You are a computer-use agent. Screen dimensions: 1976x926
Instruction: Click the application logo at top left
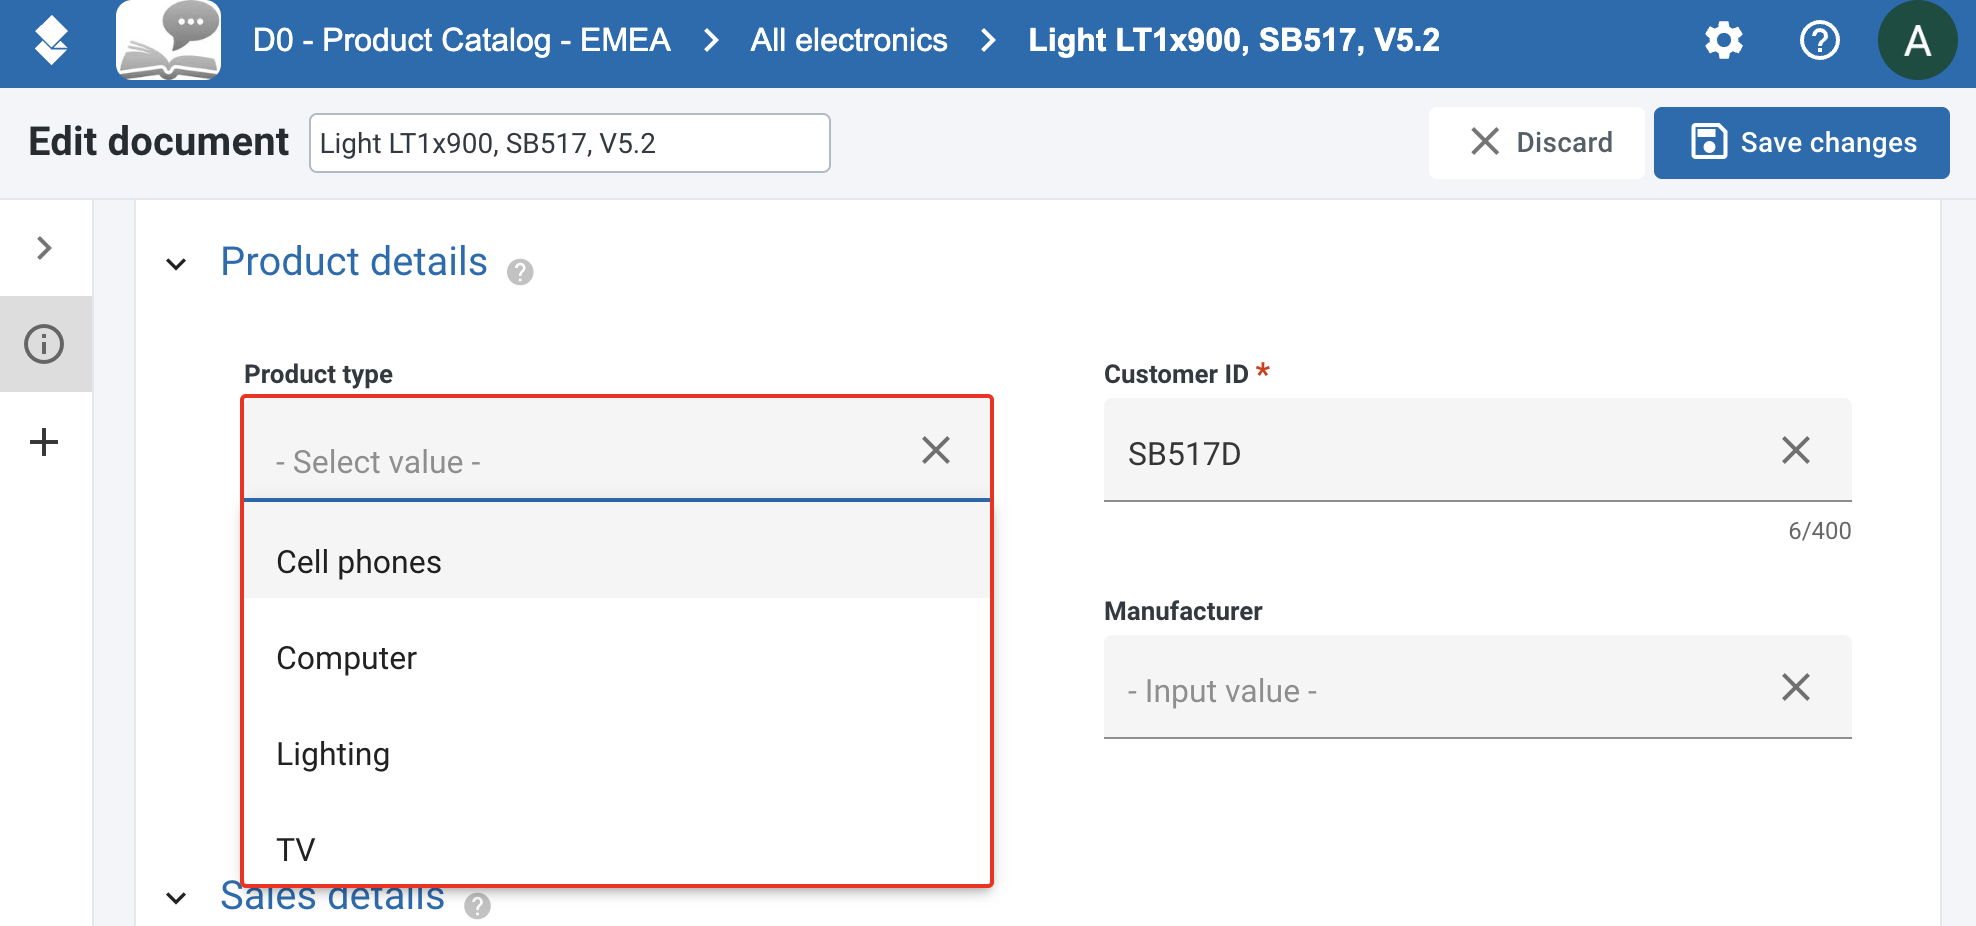[51, 41]
